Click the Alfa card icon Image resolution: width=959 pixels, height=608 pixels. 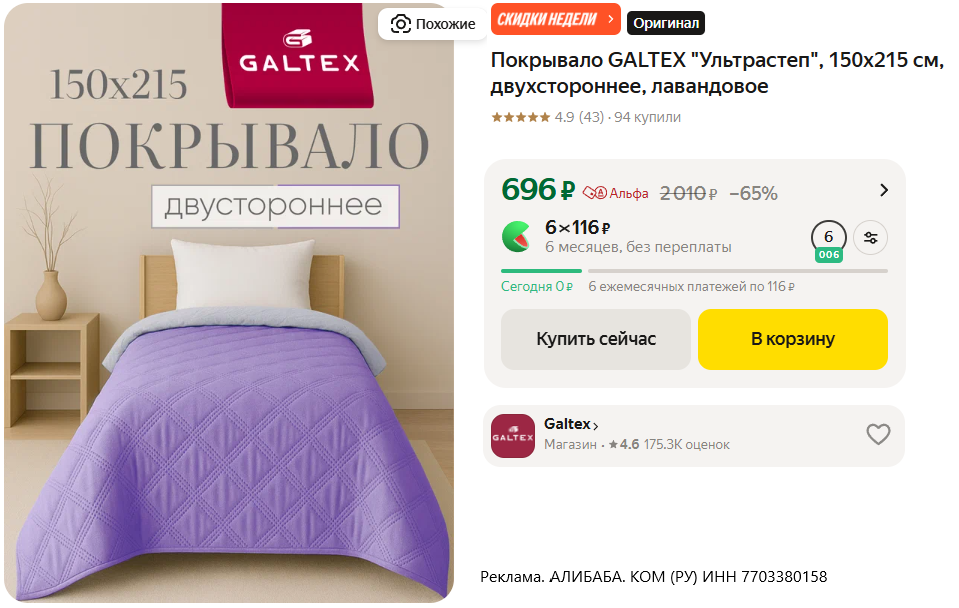coord(594,193)
